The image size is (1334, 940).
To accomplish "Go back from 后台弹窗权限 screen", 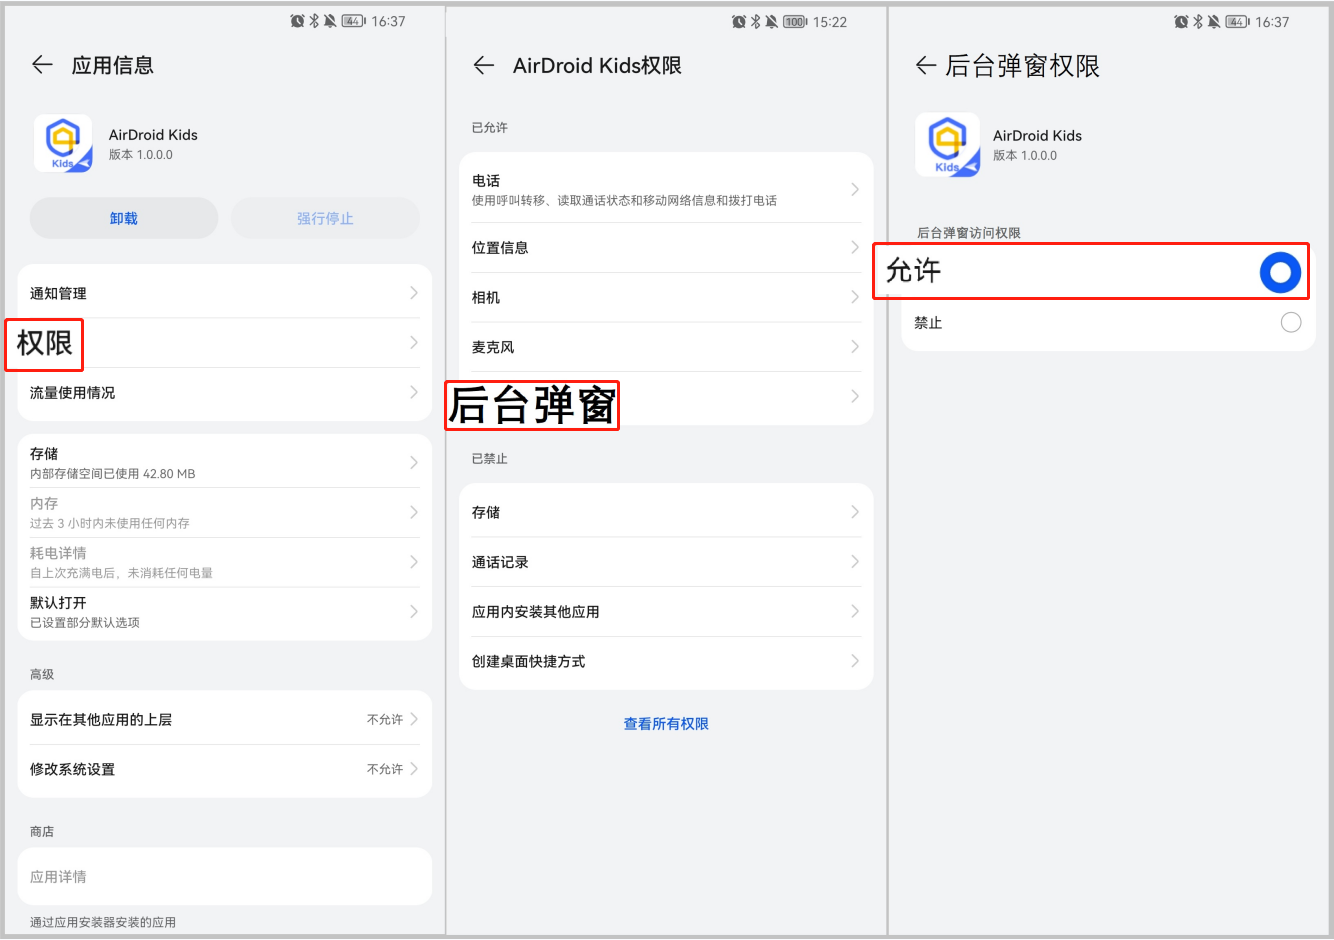I will (926, 66).
